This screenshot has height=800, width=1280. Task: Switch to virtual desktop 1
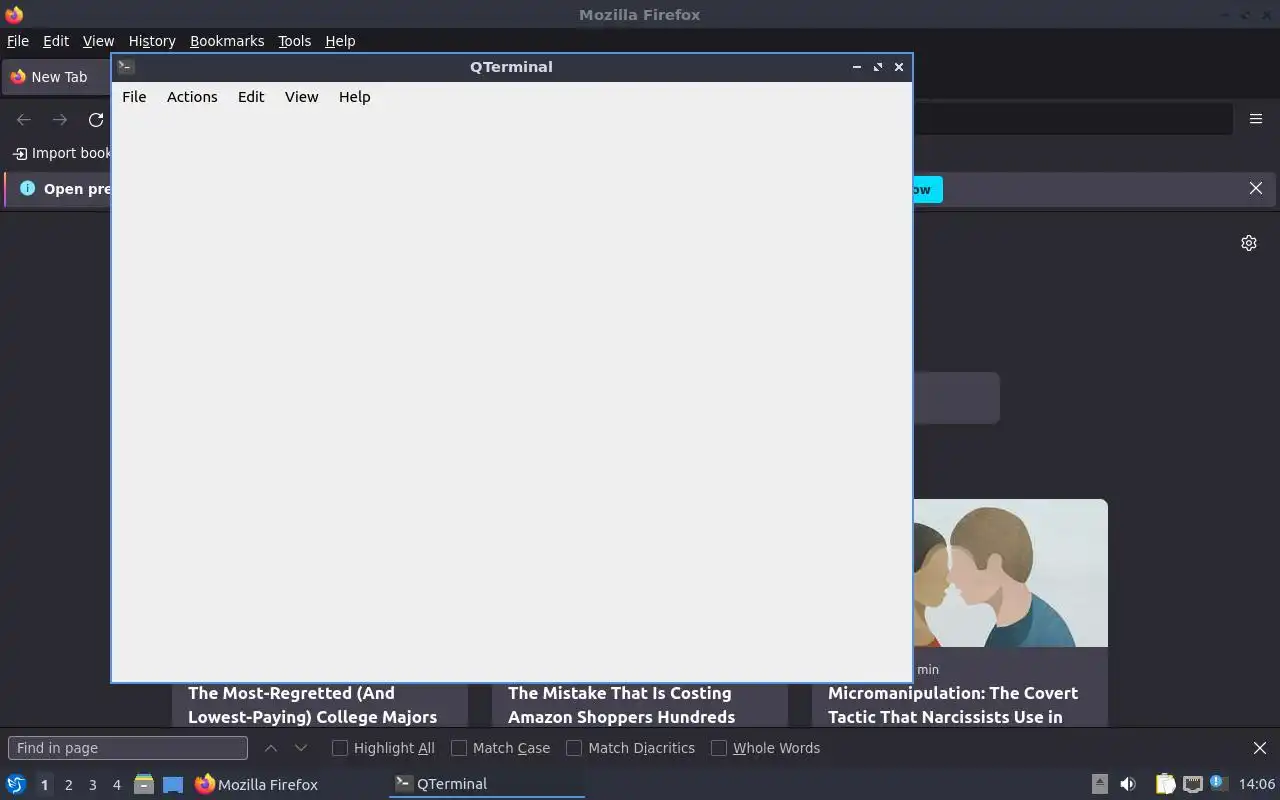[44, 785]
